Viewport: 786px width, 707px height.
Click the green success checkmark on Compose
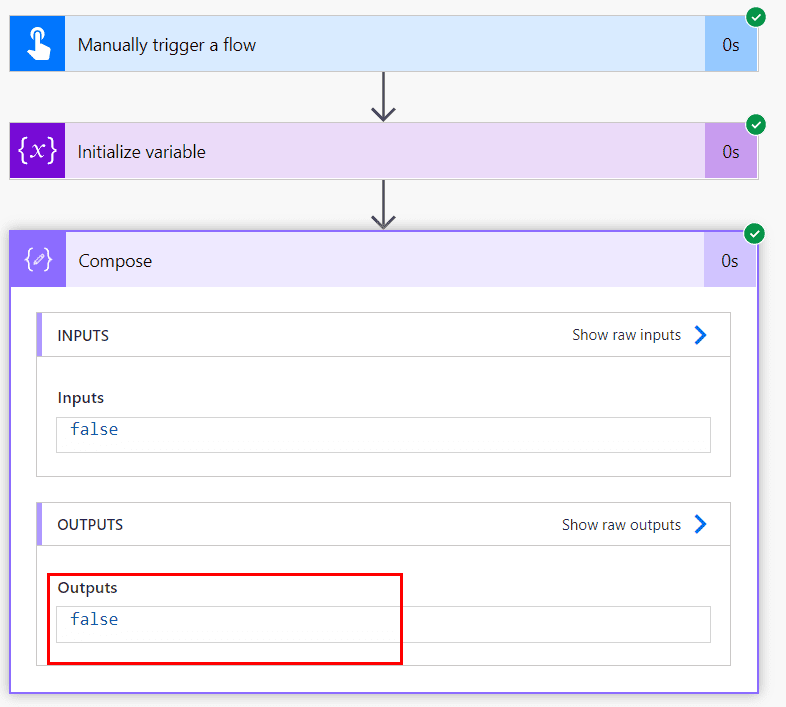(x=754, y=234)
